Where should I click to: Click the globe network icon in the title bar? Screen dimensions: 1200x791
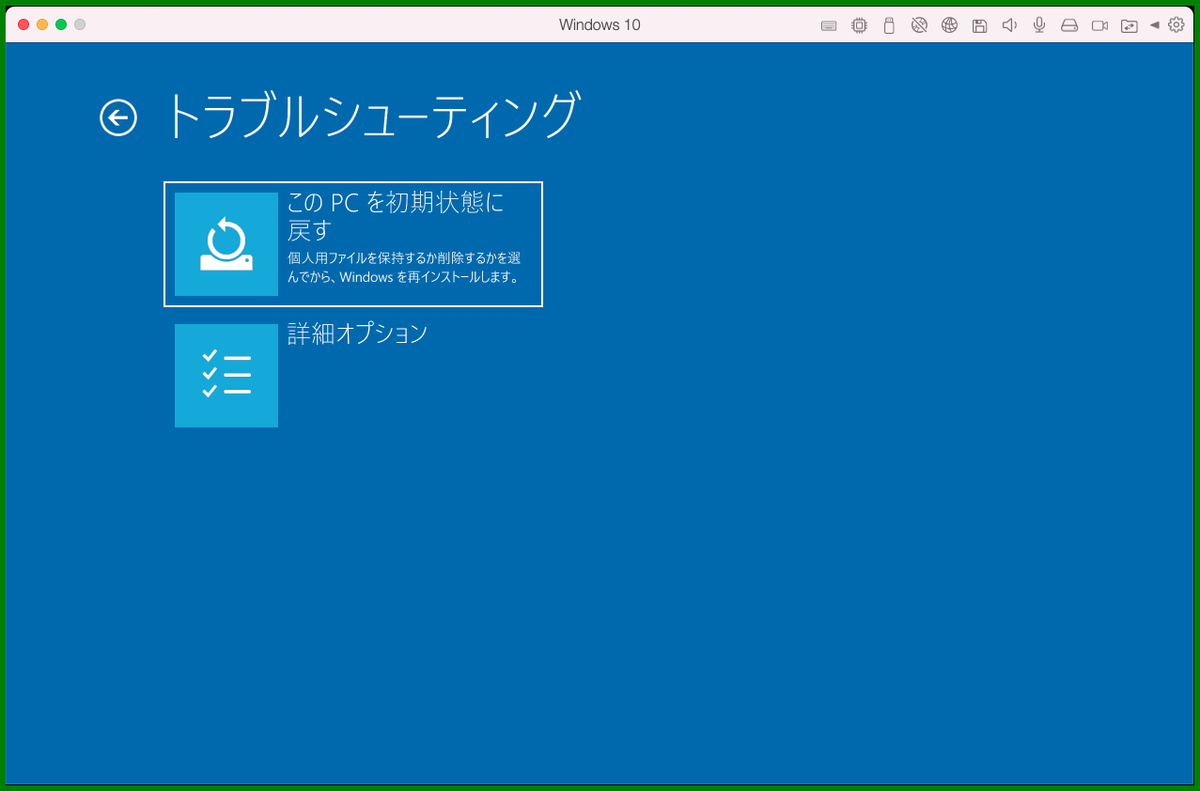tap(950, 25)
